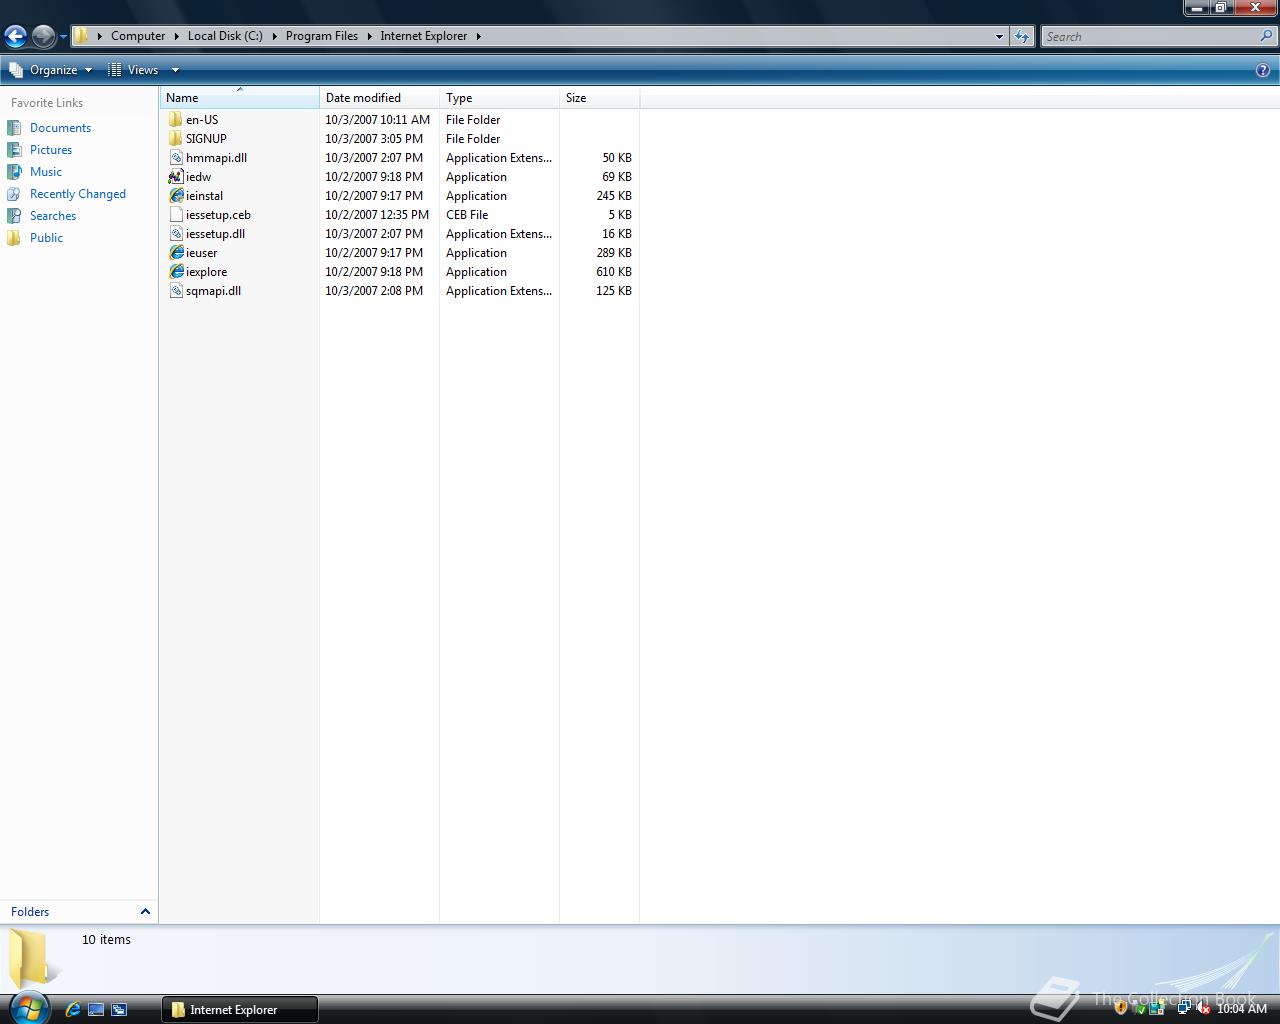The image size is (1280, 1024).
Task: Click large folder icon in details pane
Action: click(32, 958)
